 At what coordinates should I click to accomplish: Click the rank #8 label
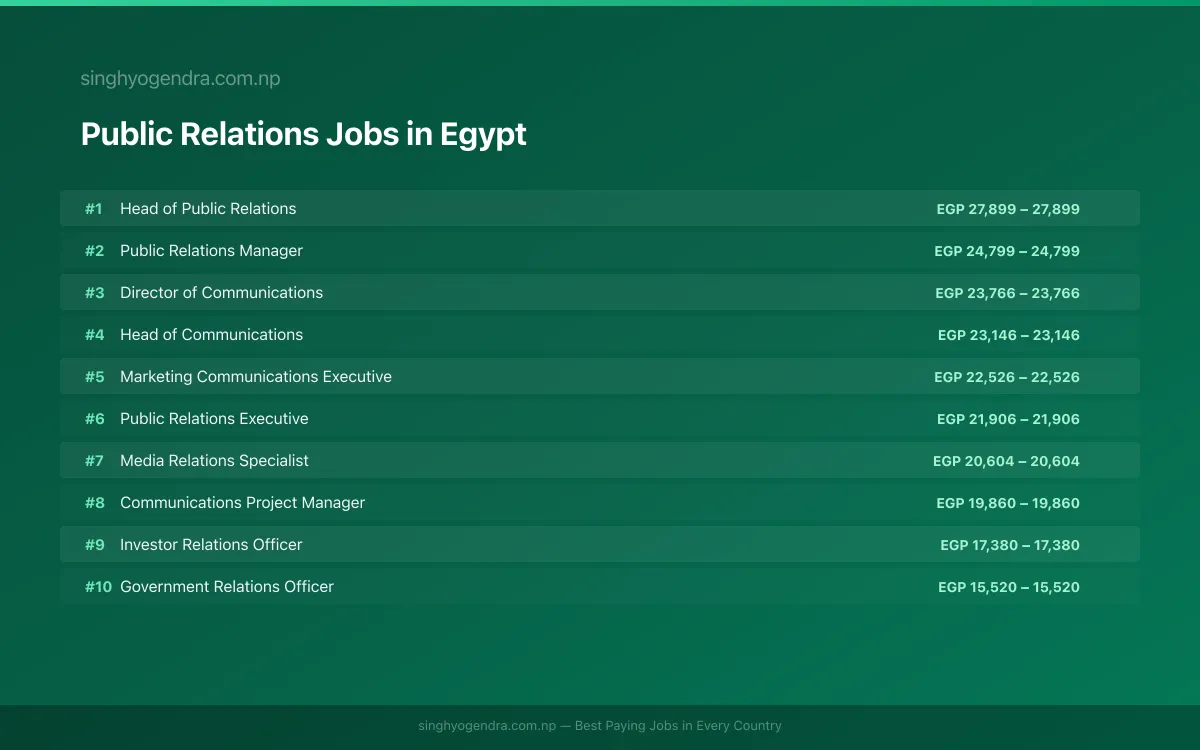[94, 503]
